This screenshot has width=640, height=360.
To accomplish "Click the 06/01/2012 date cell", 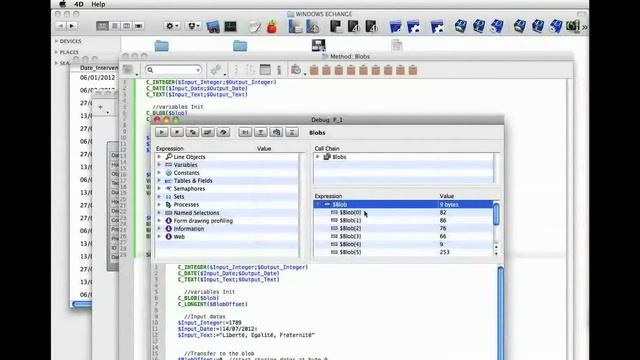I will click(x=98, y=78).
